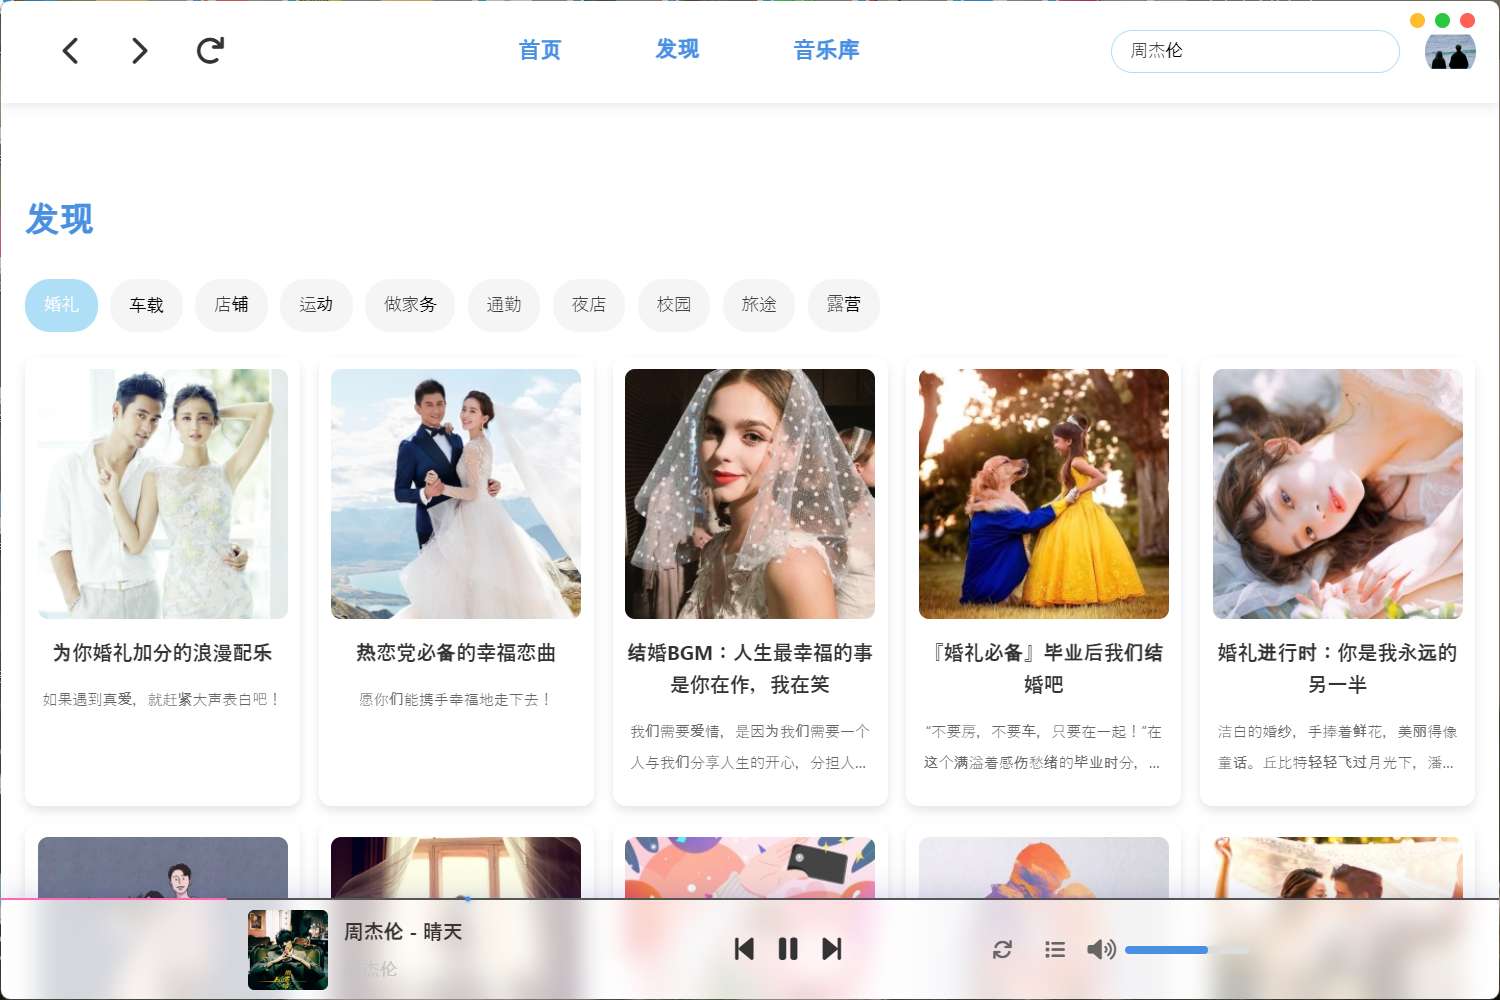This screenshot has width=1500, height=1000.
Task: Select the 婚礼 category chip
Action: pos(61,305)
